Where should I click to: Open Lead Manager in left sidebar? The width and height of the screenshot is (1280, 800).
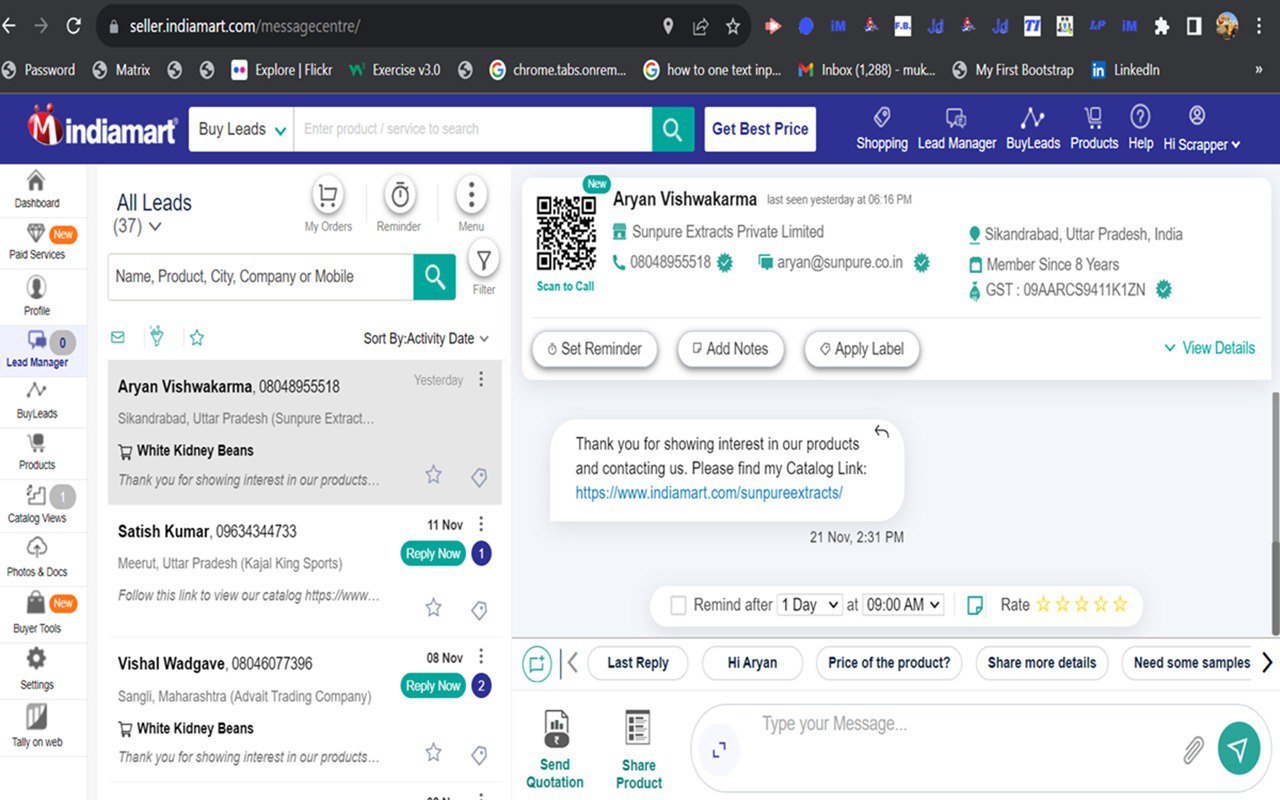[x=37, y=349]
